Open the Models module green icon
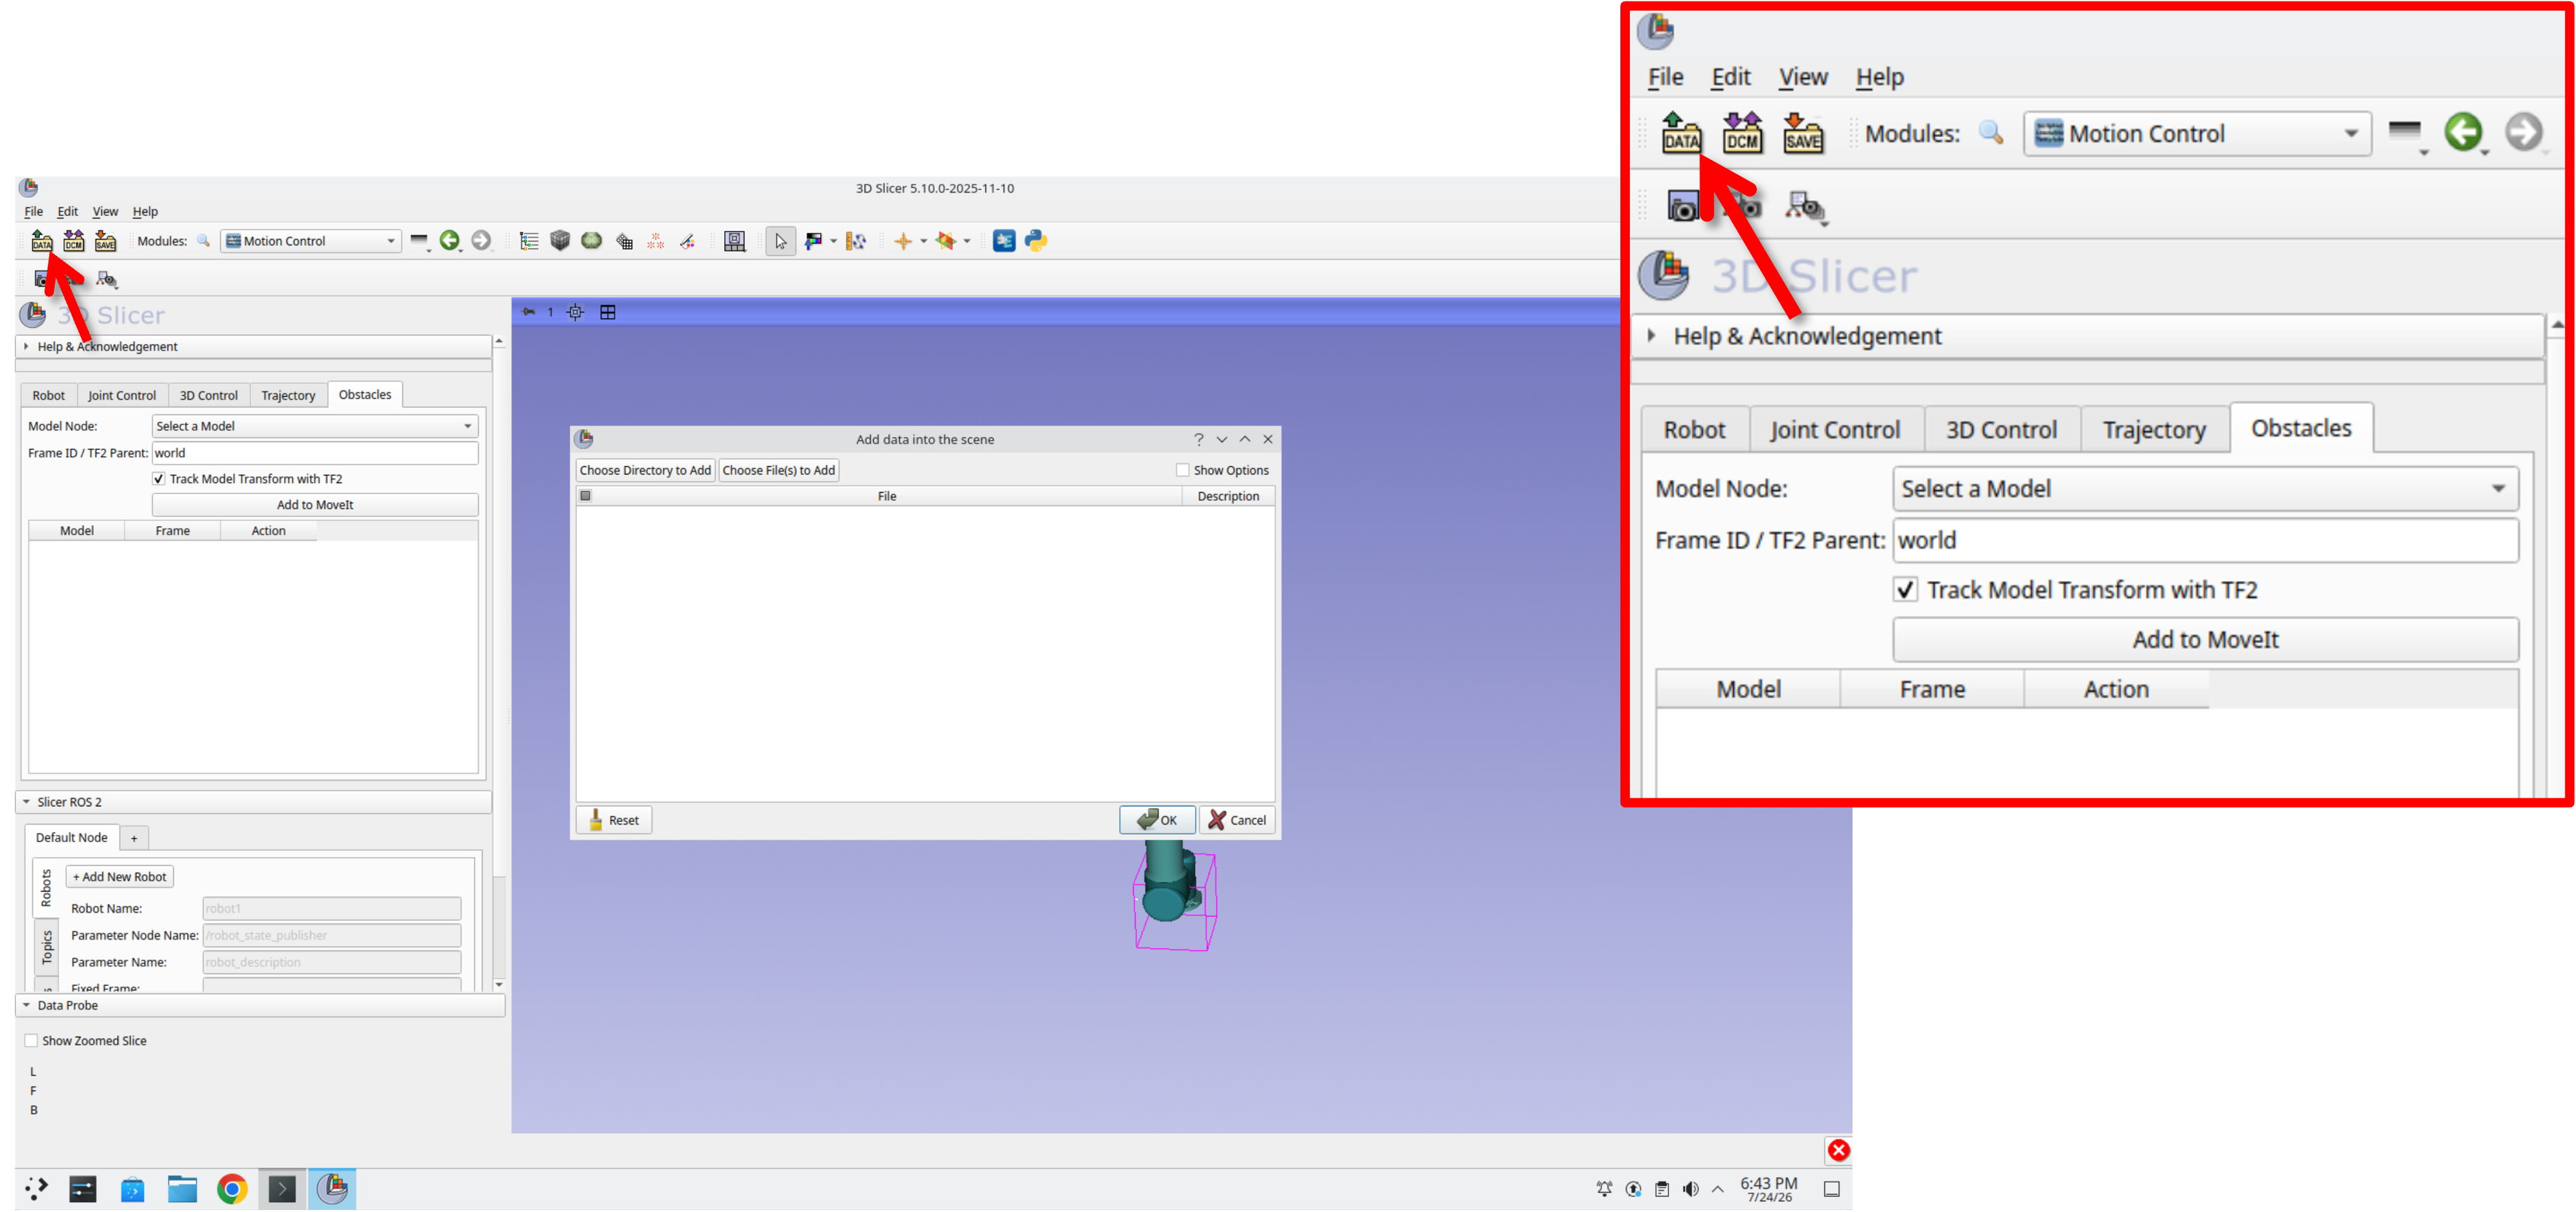The image size is (2576, 1212). (x=592, y=241)
